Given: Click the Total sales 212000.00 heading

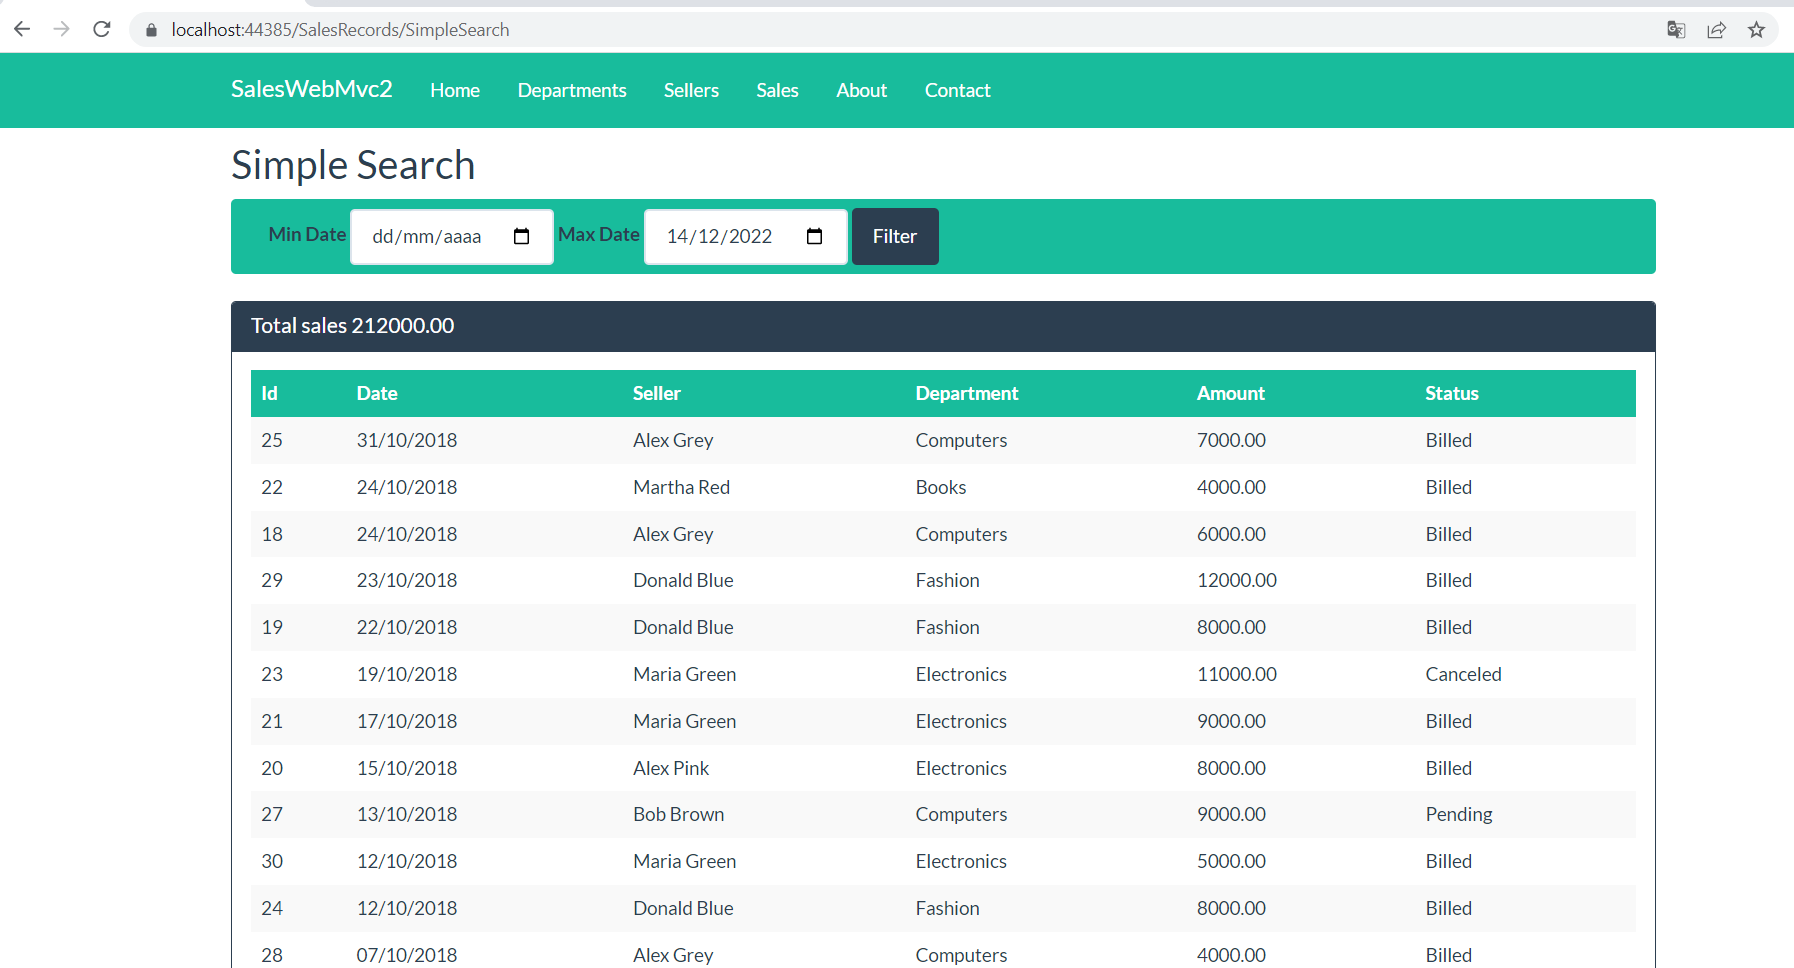Looking at the screenshot, I should 353,326.
